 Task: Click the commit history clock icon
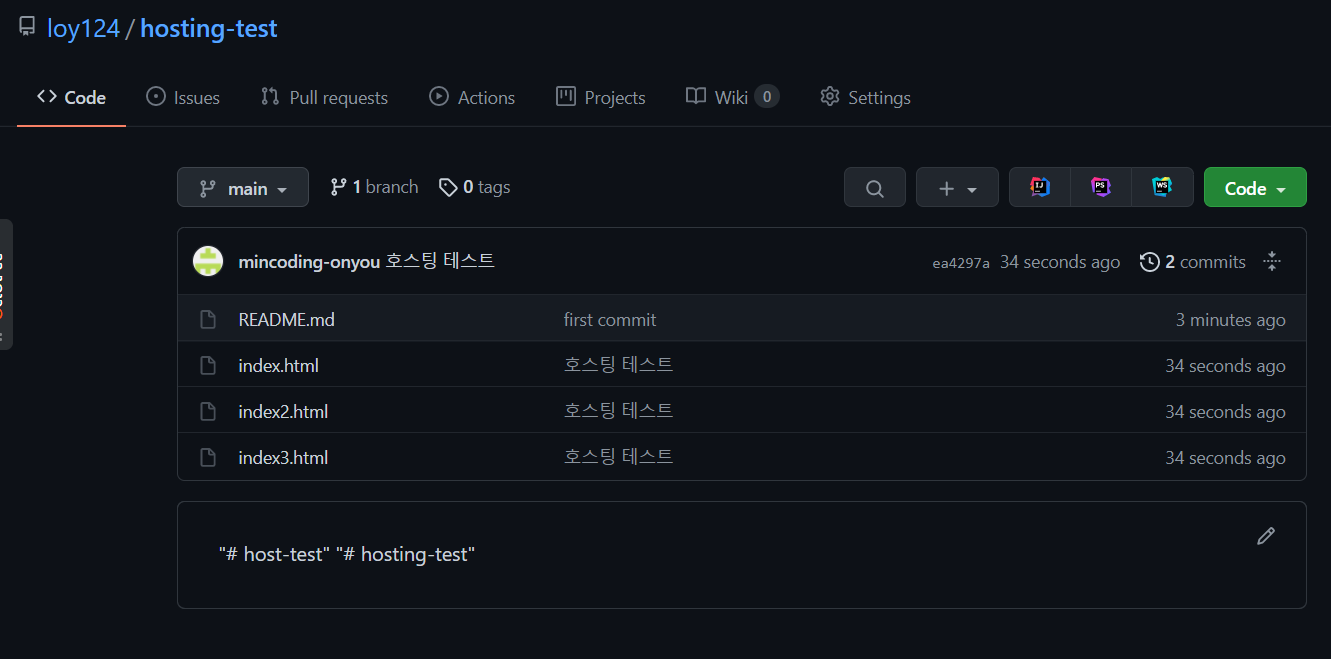[1150, 262]
